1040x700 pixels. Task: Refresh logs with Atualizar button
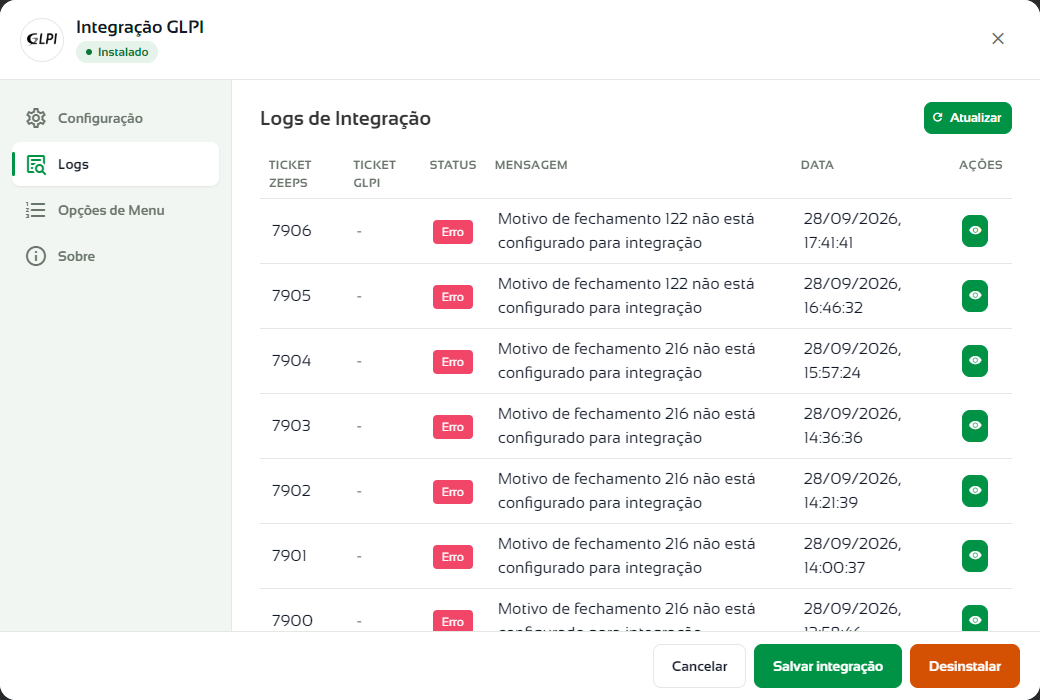coord(967,118)
